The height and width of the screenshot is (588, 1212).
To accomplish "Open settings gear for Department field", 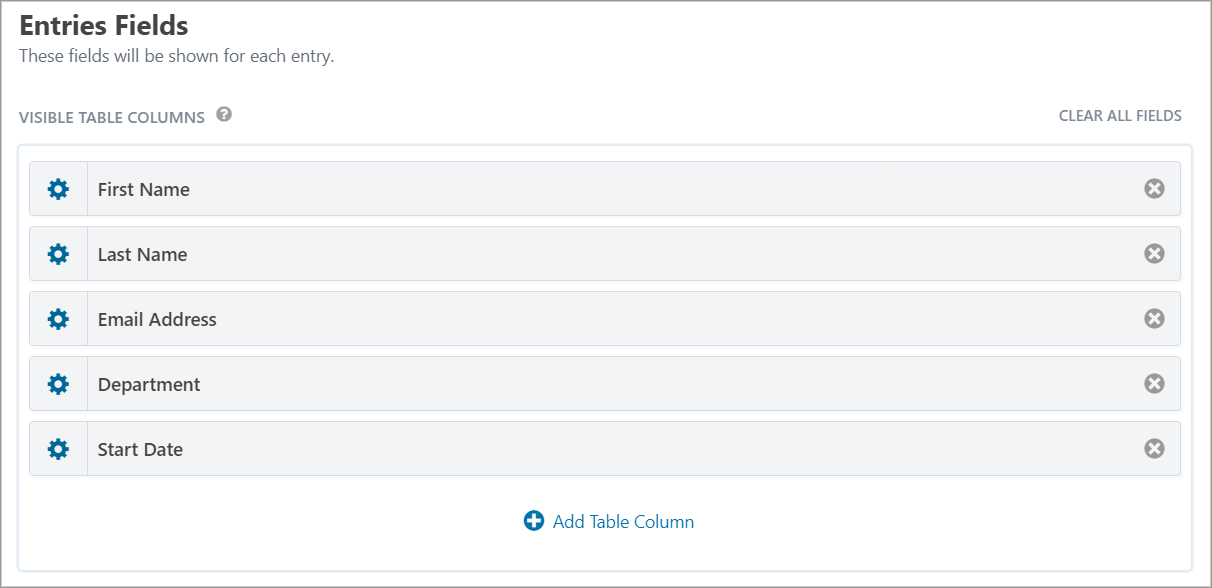I will (59, 384).
